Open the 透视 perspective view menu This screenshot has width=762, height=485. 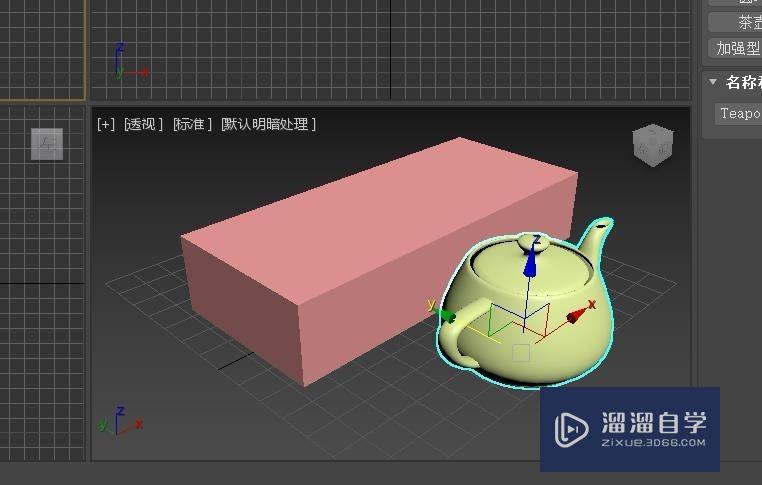143,124
